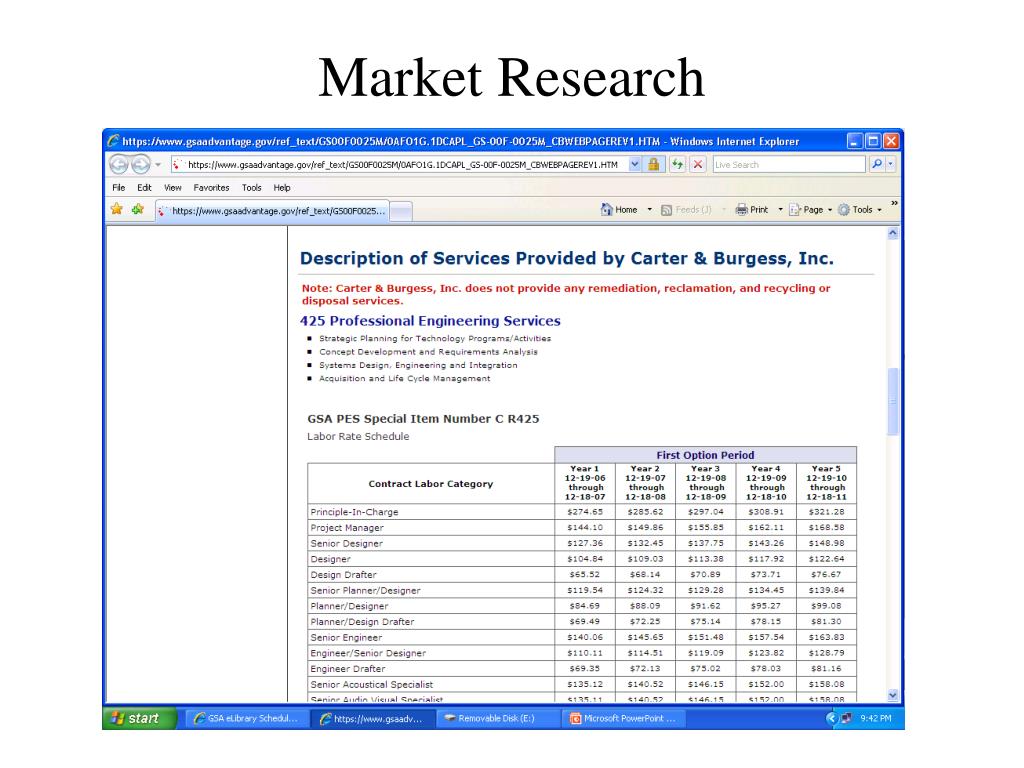Click Year 5 rate $321.28 cell

tap(827, 512)
